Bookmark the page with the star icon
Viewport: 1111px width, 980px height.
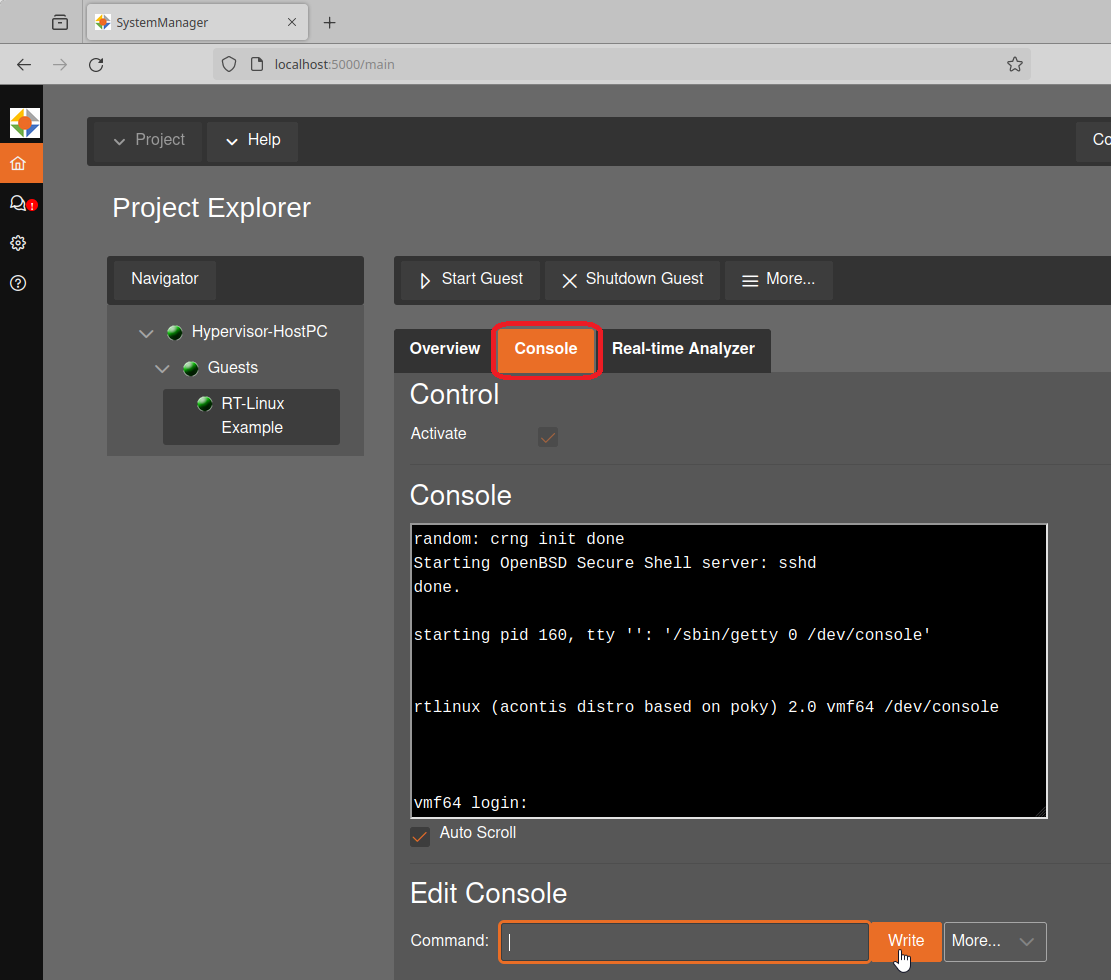coord(1015,64)
